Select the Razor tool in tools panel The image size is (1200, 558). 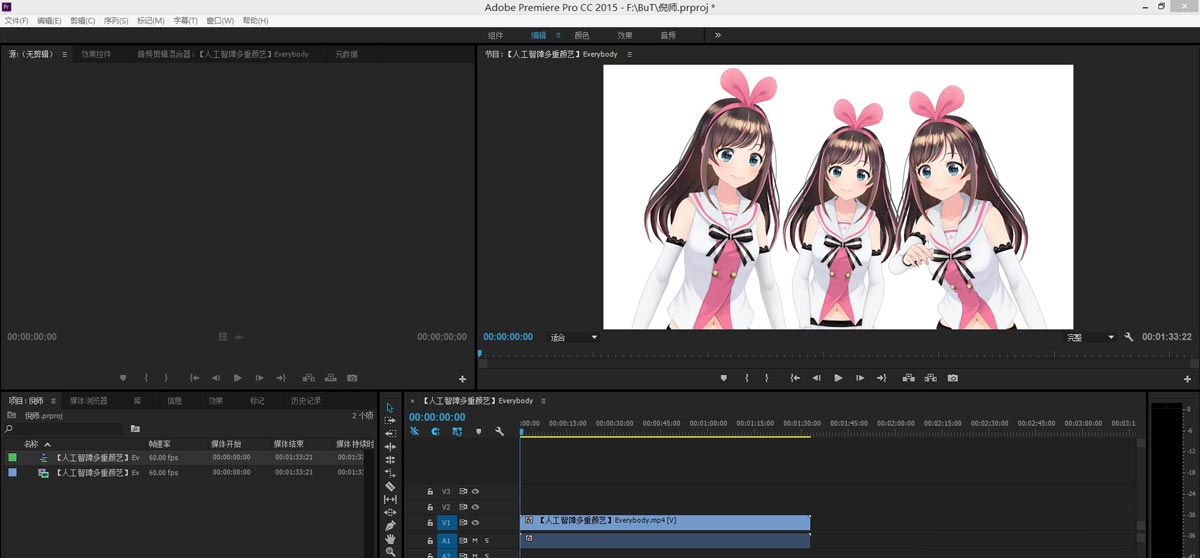tap(390, 486)
